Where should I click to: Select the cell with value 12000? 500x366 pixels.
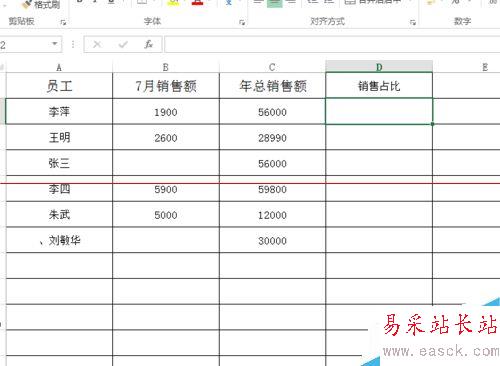(x=272, y=214)
